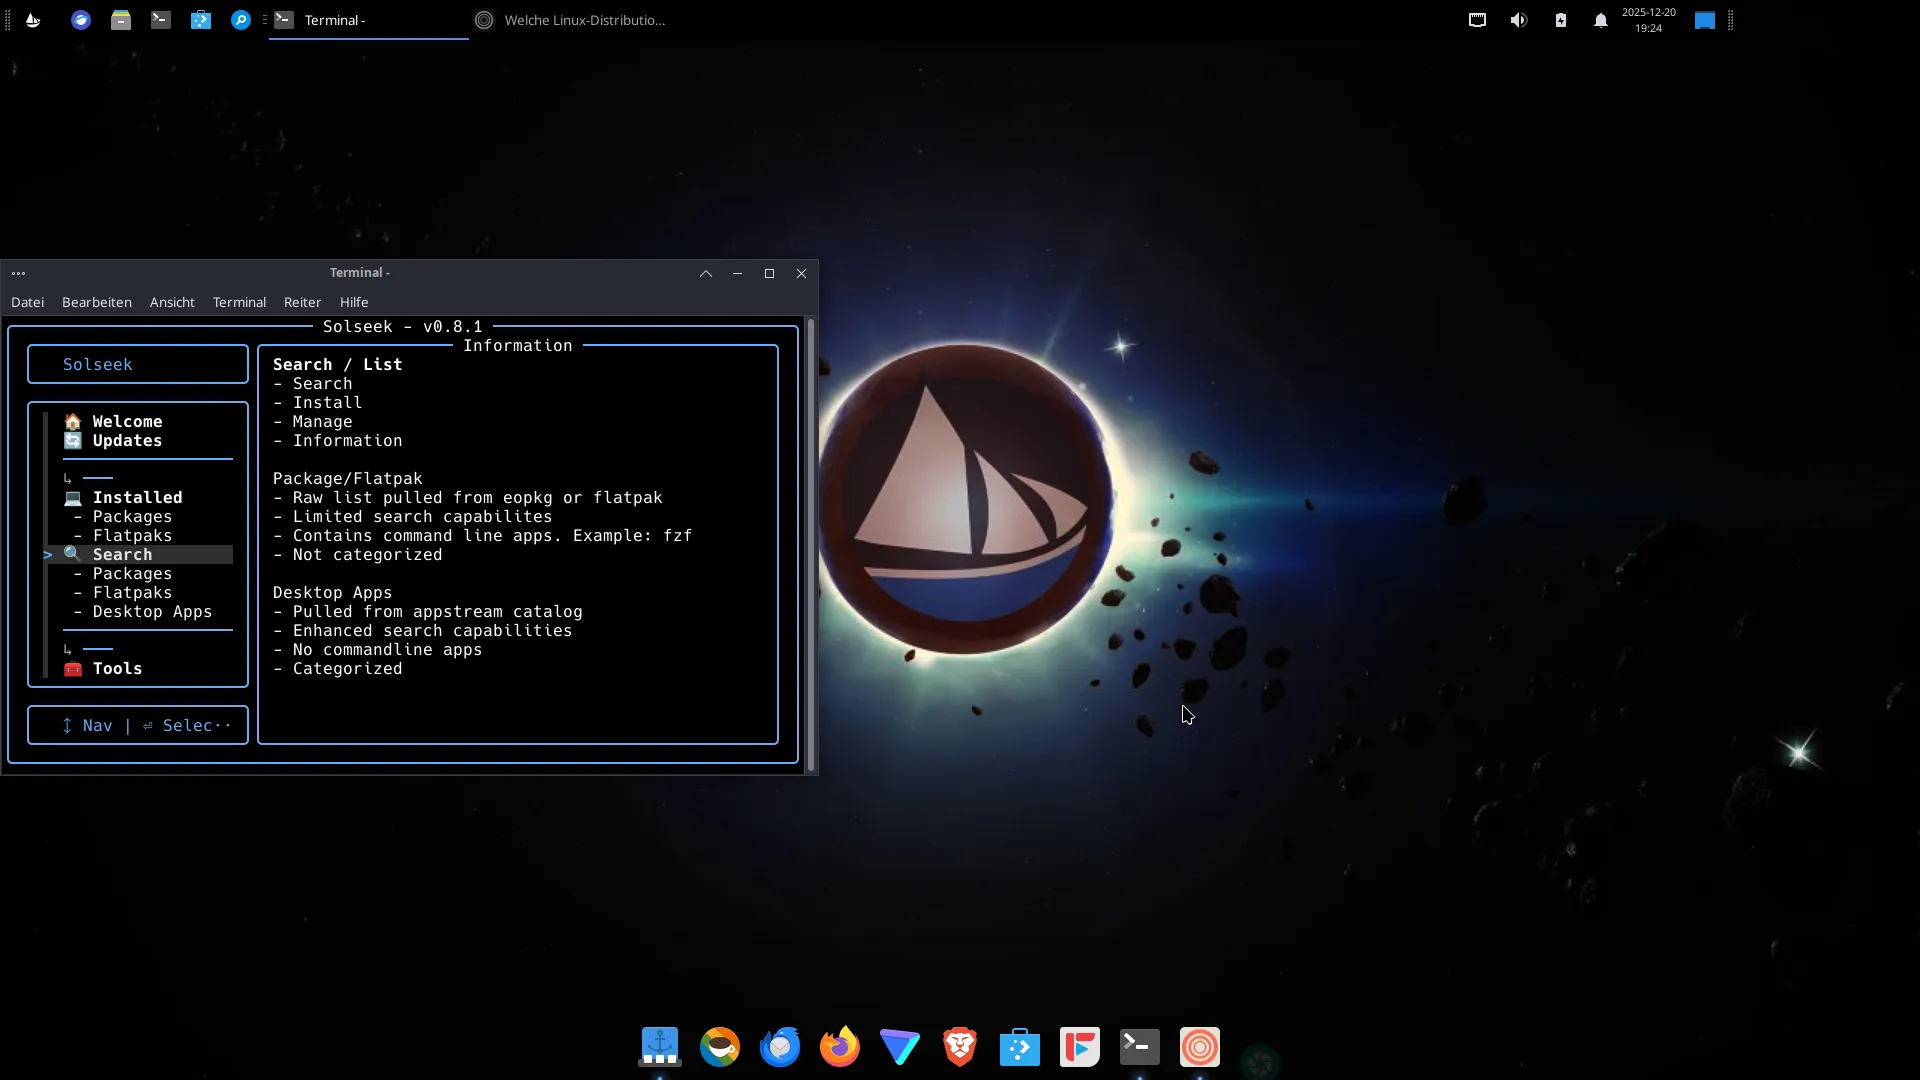Launch Thunderbird mail from the dock

pyautogui.click(x=780, y=1047)
